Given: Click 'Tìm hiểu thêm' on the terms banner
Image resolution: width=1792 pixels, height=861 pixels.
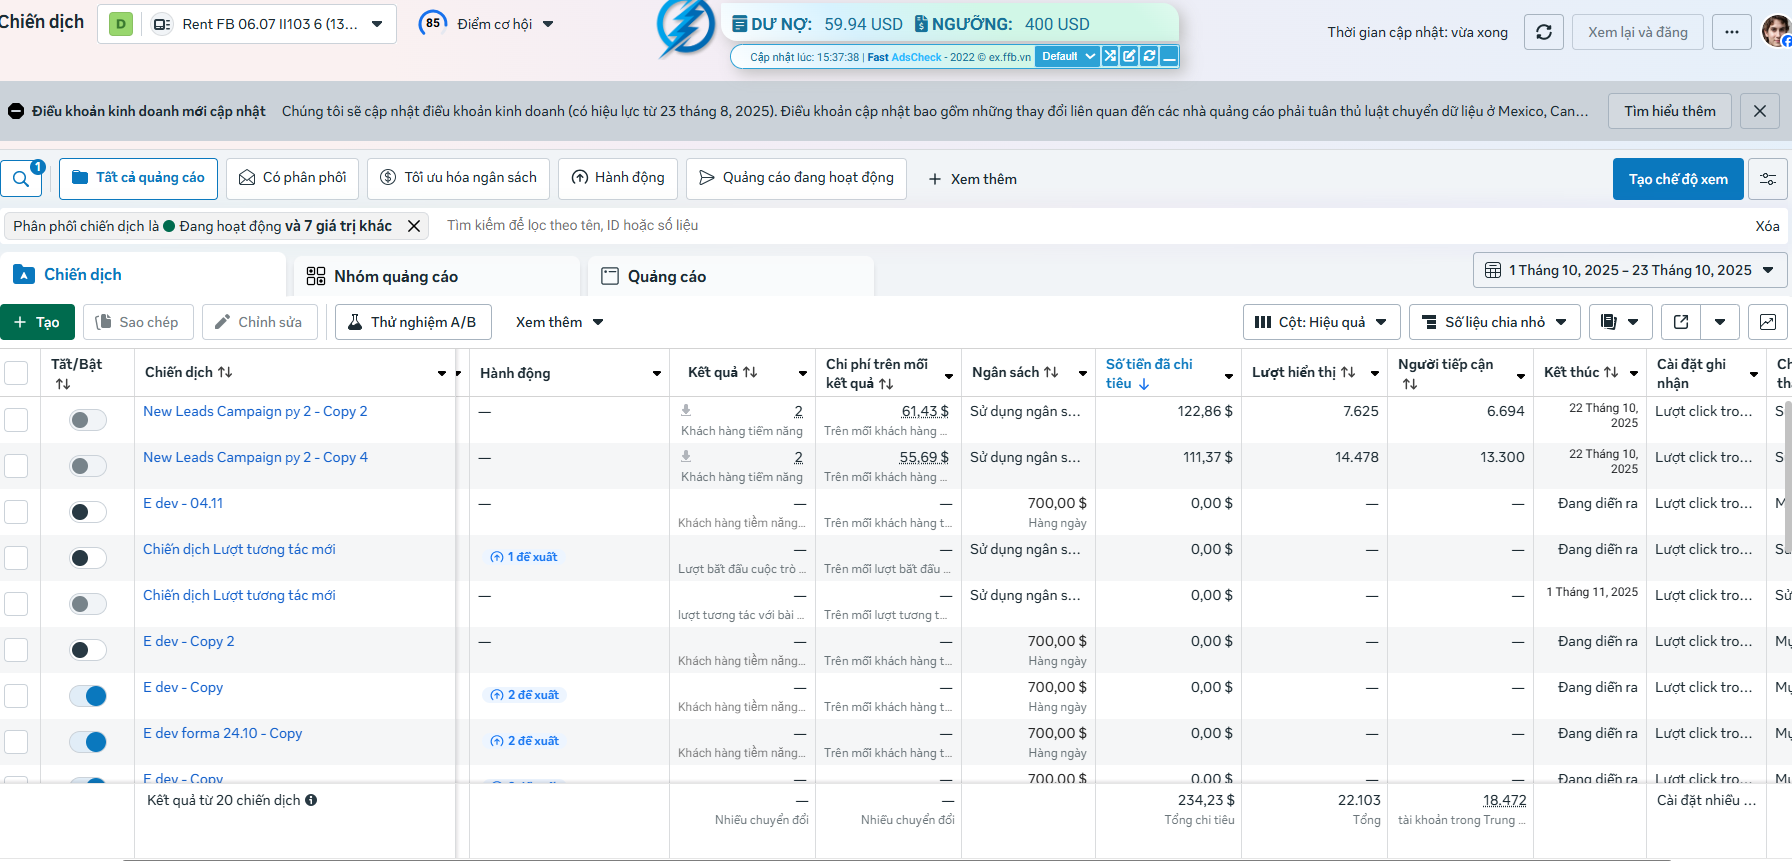Looking at the screenshot, I should tap(1670, 111).
